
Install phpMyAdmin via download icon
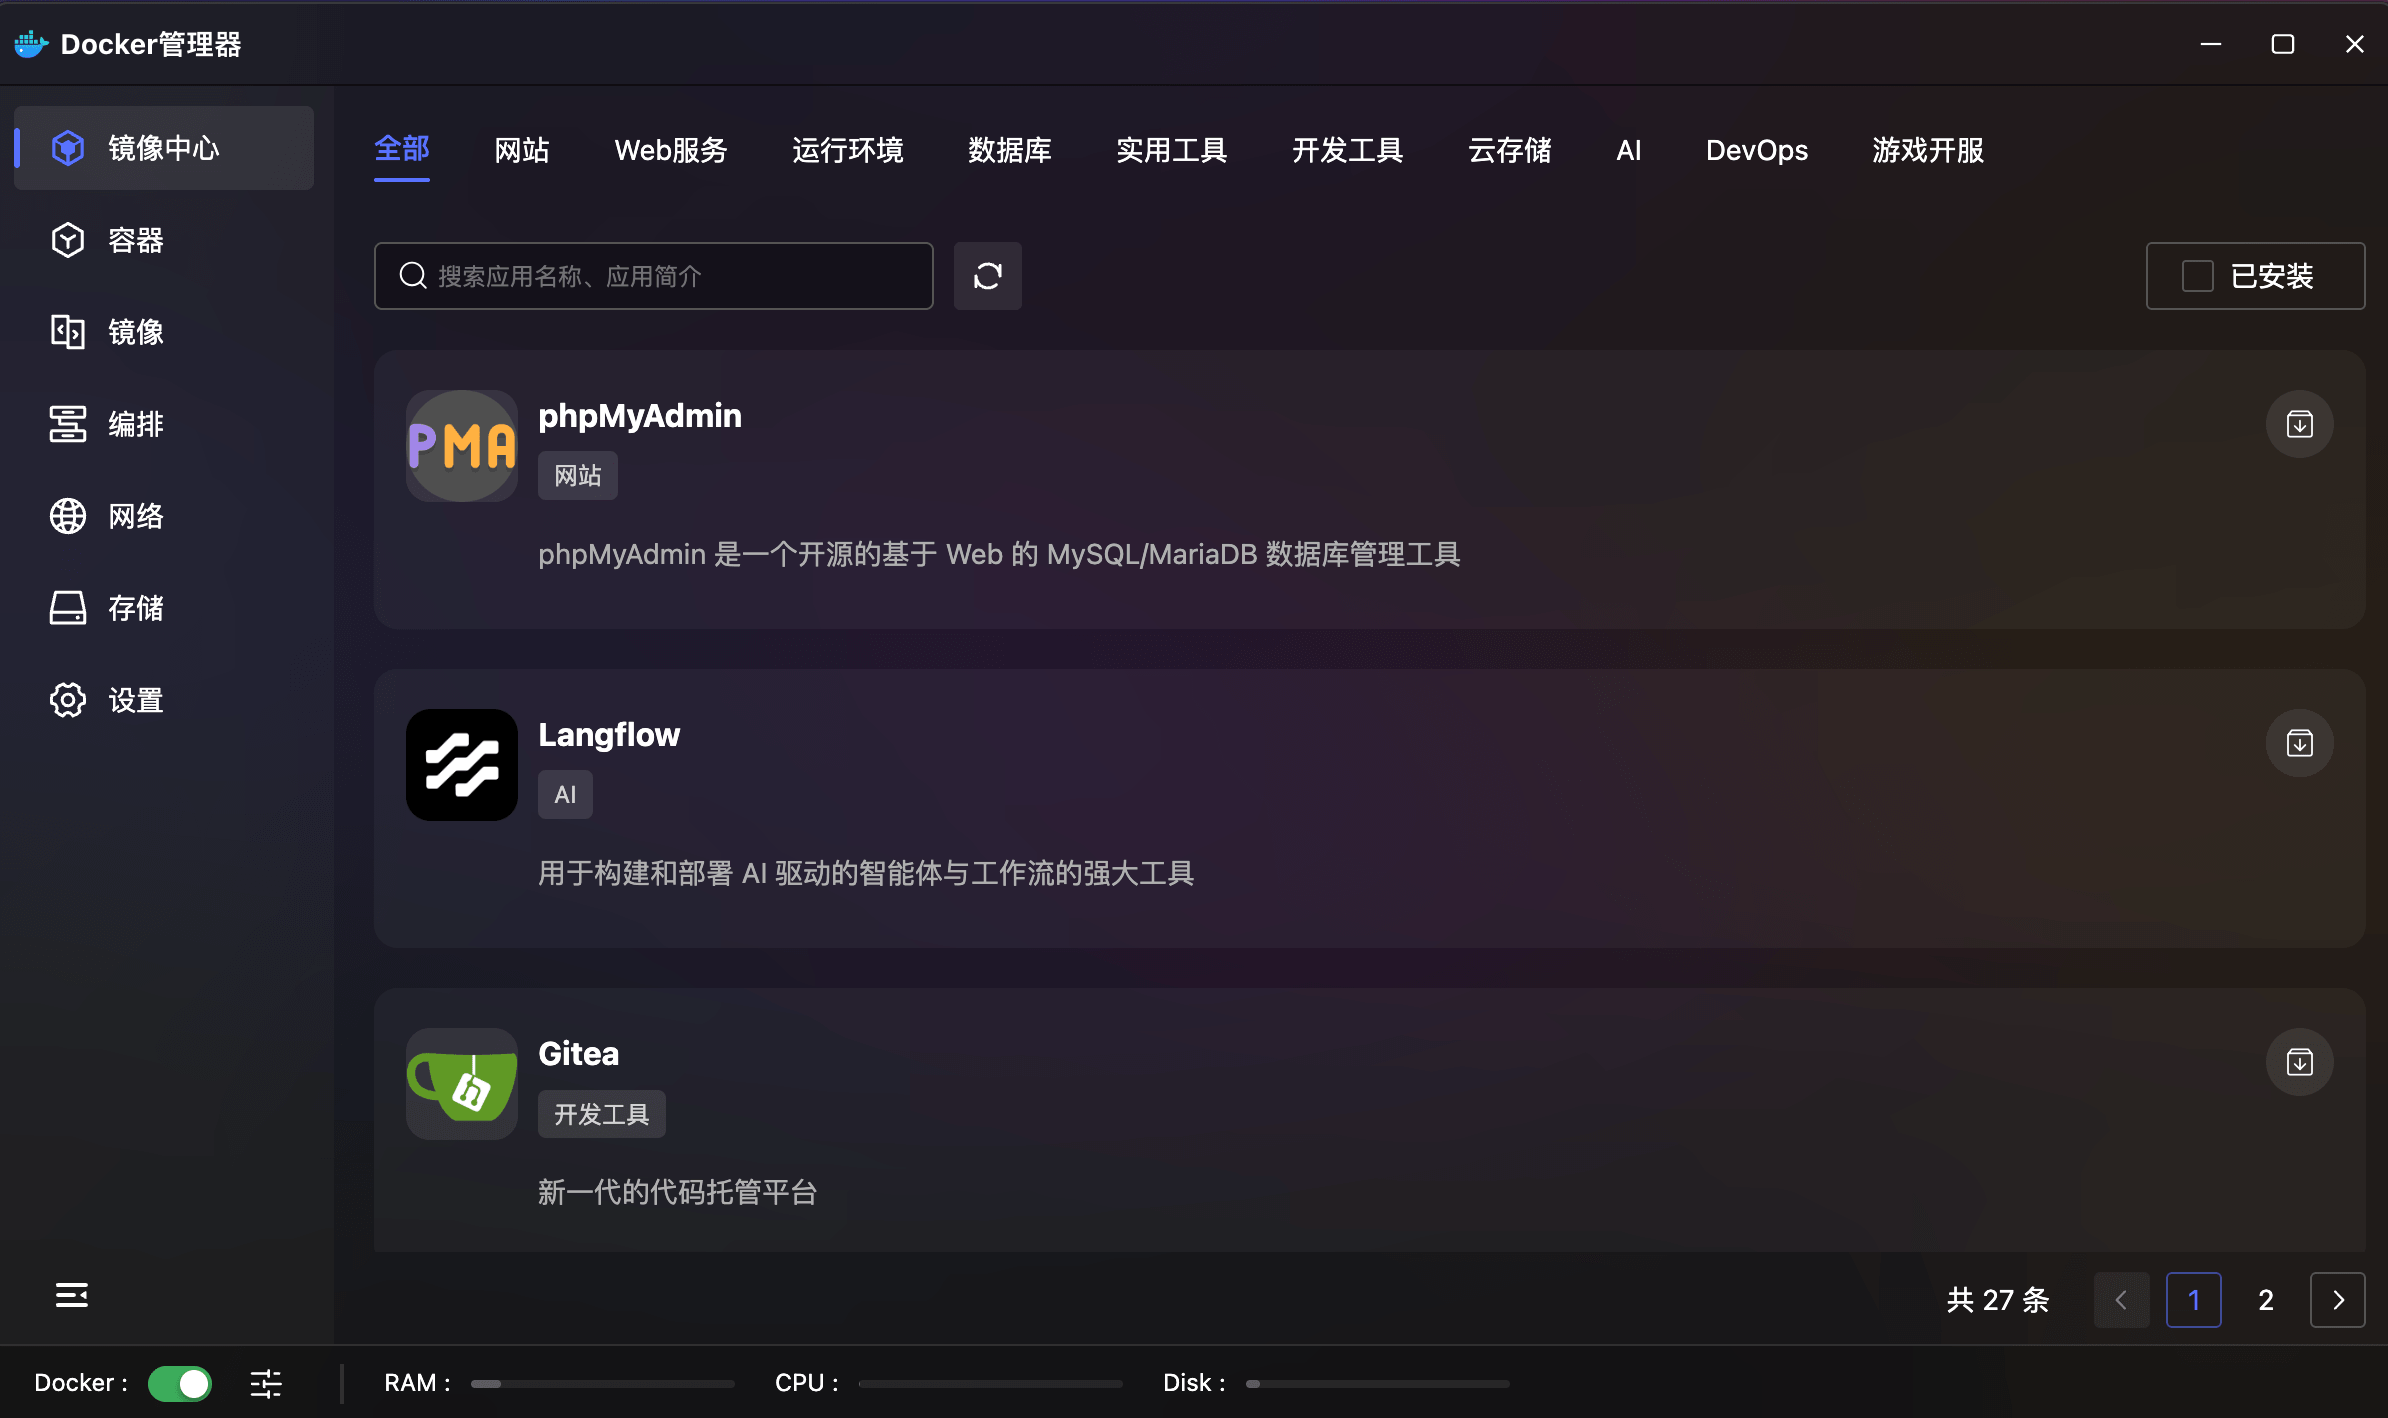[2299, 424]
